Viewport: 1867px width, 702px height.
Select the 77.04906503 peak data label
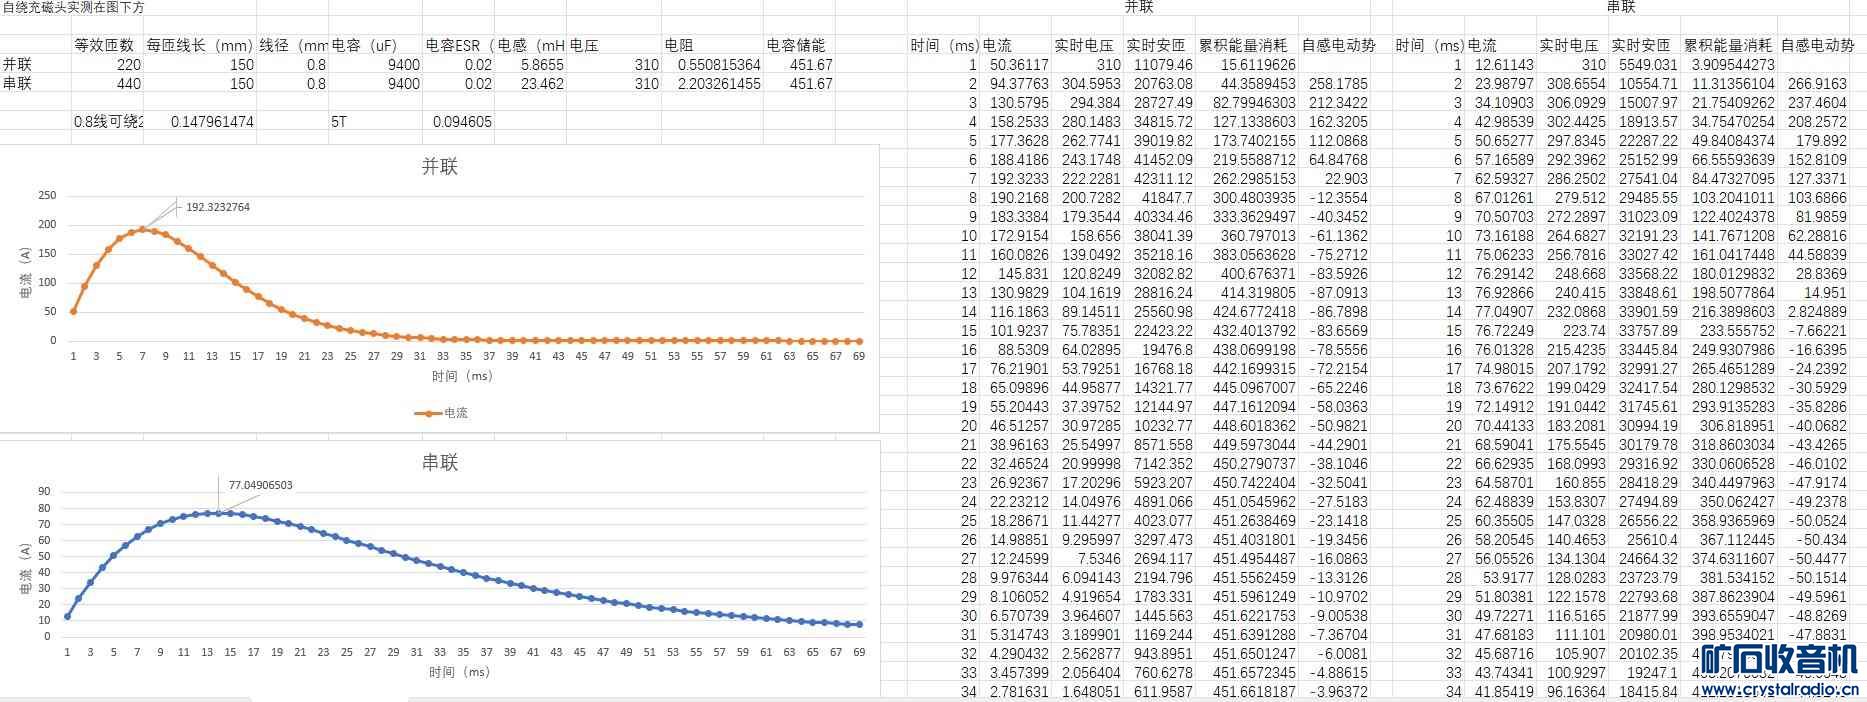pos(260,486)
